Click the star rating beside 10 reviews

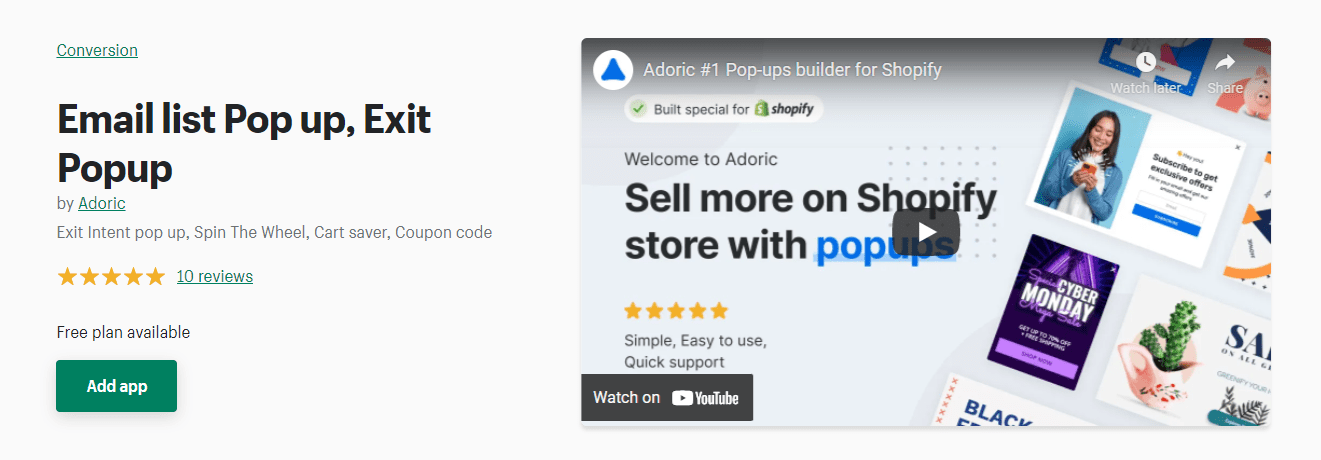click(111, 277)
